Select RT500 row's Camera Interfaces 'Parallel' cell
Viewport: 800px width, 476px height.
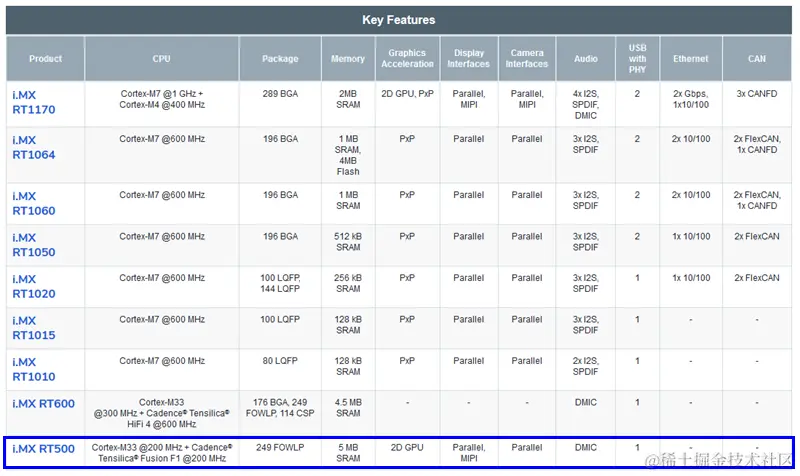(527, 453)
